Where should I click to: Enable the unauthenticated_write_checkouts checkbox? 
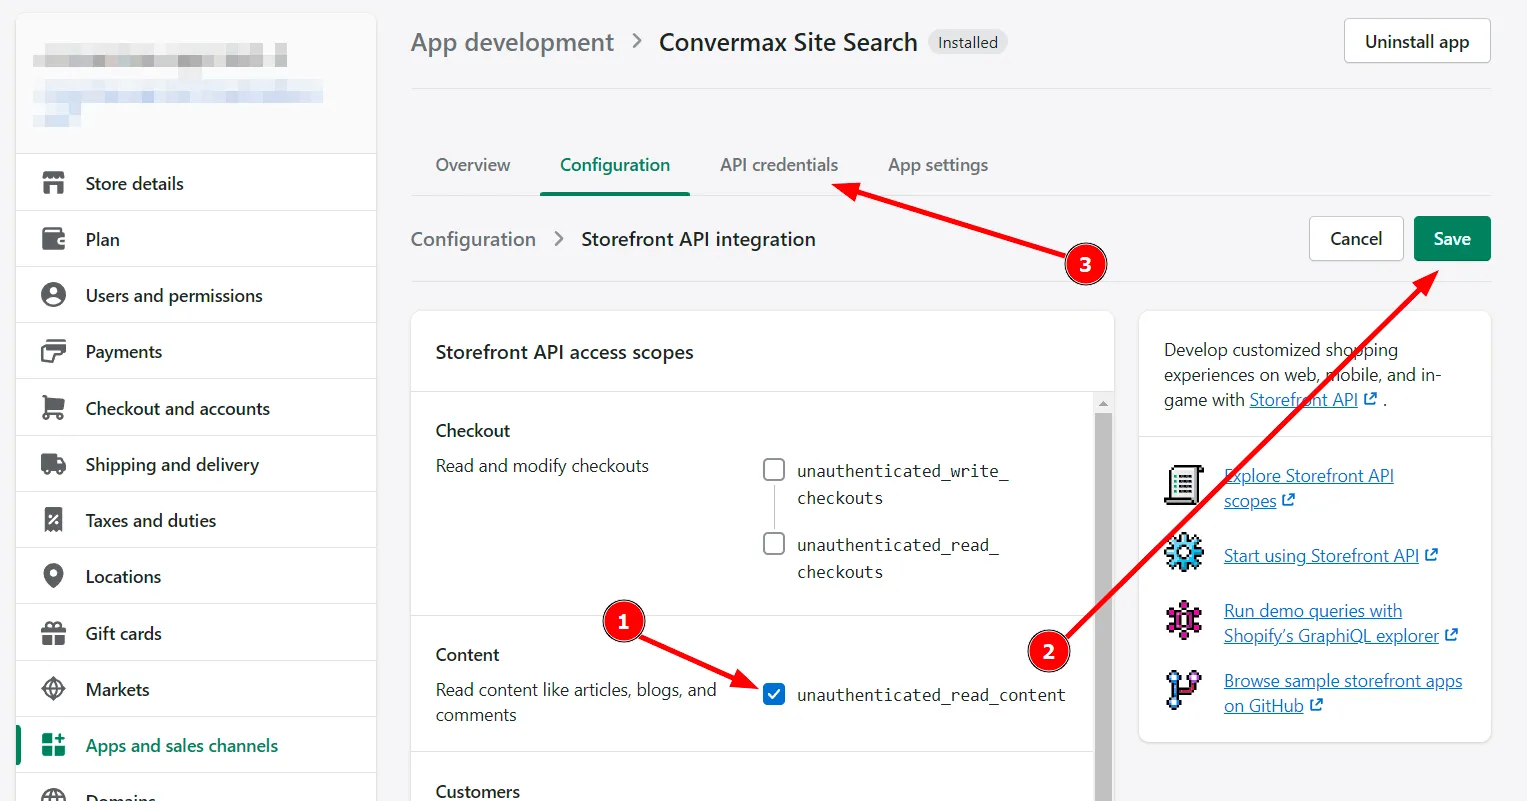tap(774, 470)
